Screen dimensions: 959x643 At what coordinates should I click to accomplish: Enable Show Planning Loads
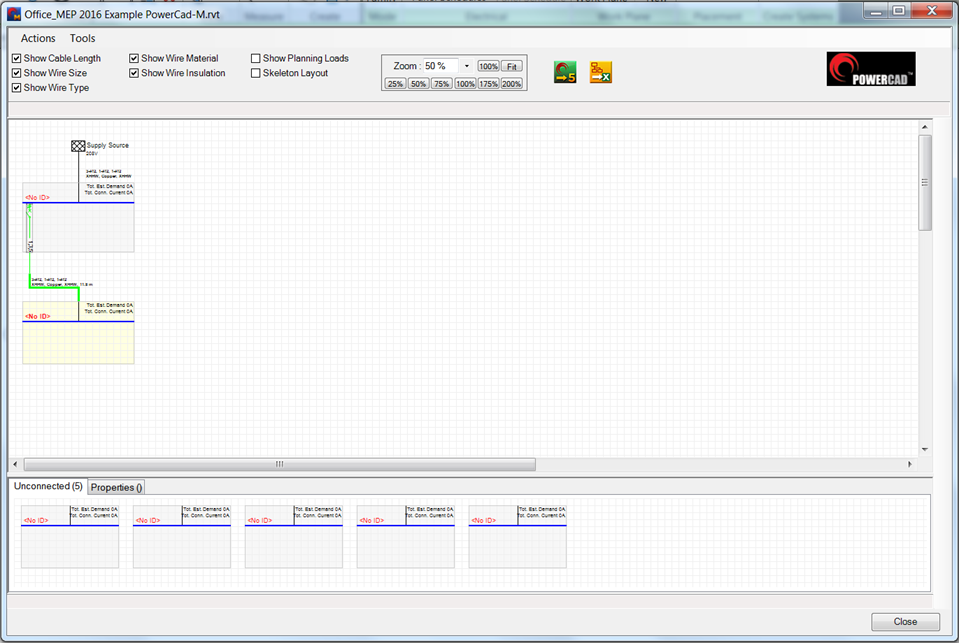click(256, 58)
